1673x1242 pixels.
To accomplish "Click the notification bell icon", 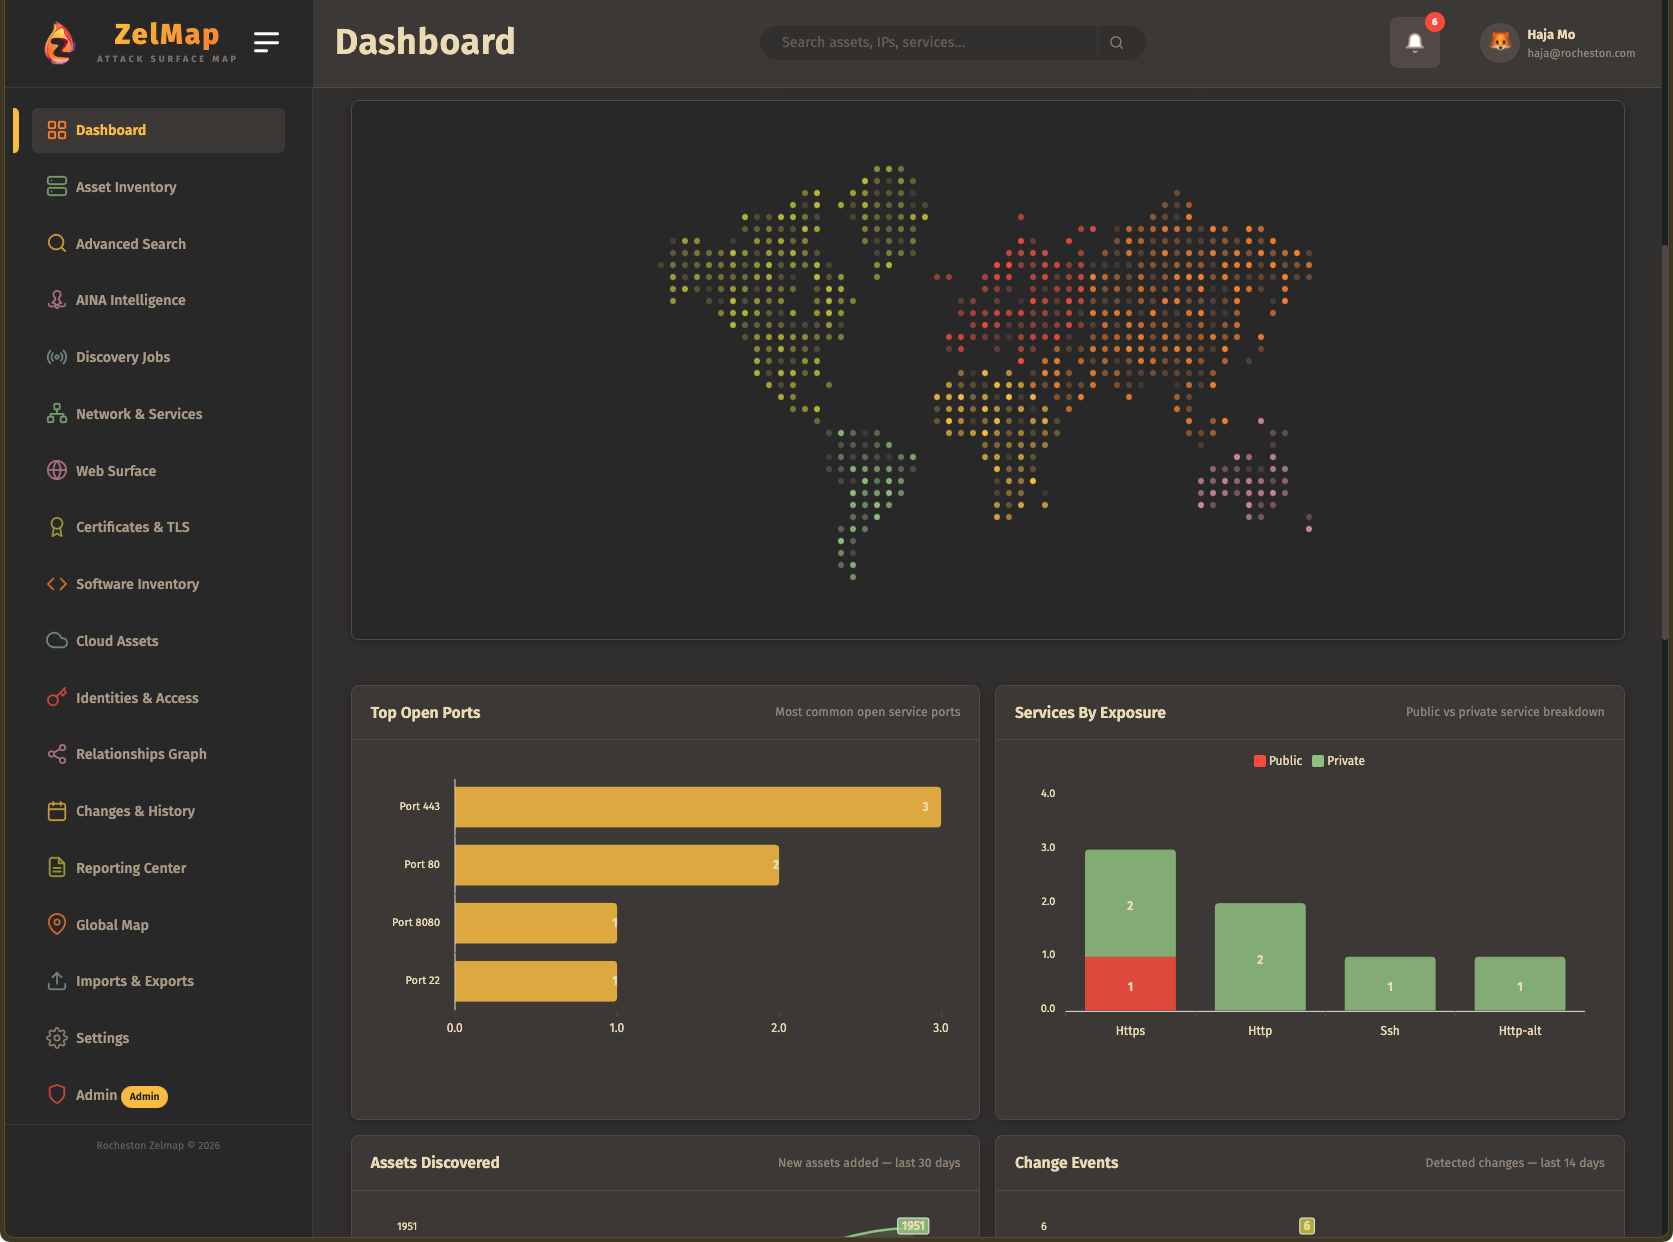I will [x=1414, y=42].
